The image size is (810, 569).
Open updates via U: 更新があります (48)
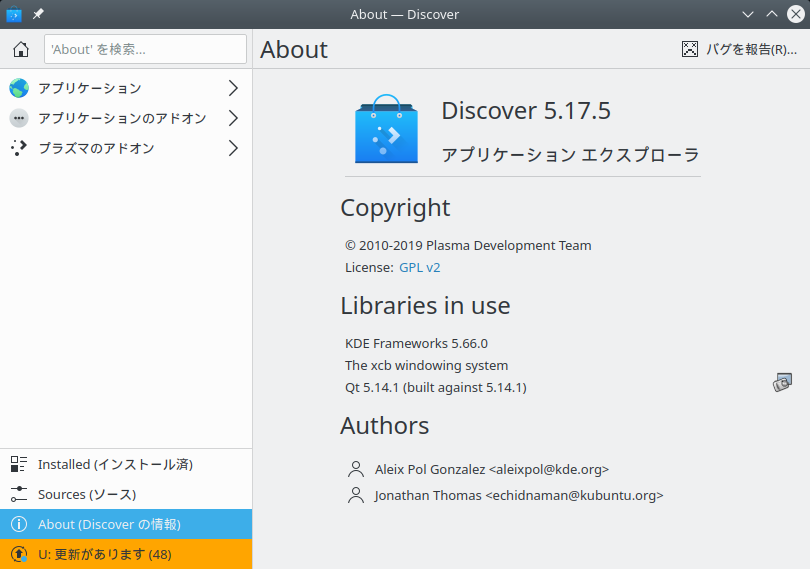tap(126, 554)
